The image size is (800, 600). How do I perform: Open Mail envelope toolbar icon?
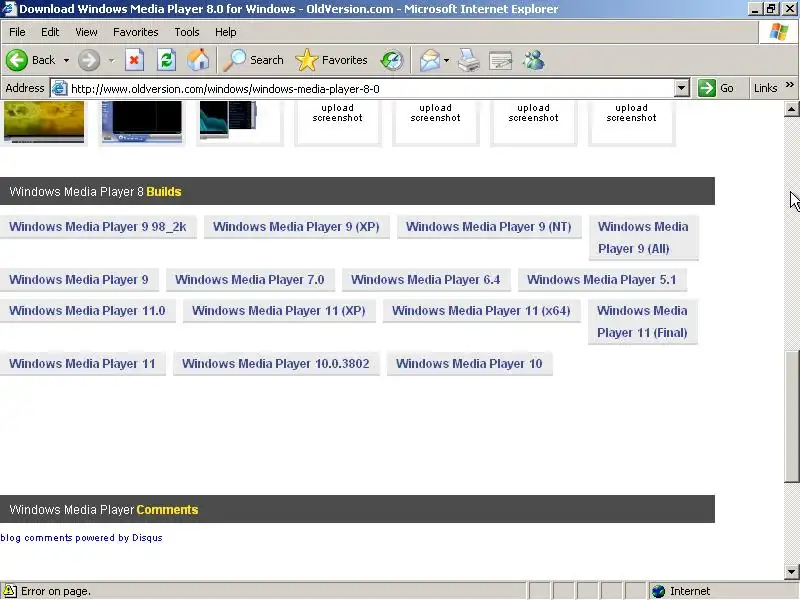click(x=430, y=60)
